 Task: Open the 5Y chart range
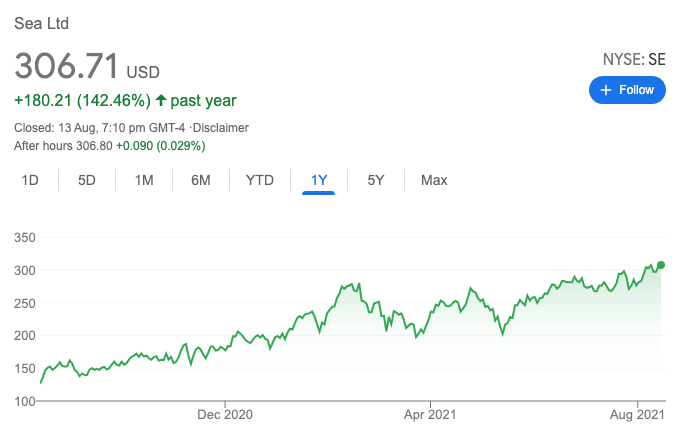pyautogui.click(x=376, y=180)
